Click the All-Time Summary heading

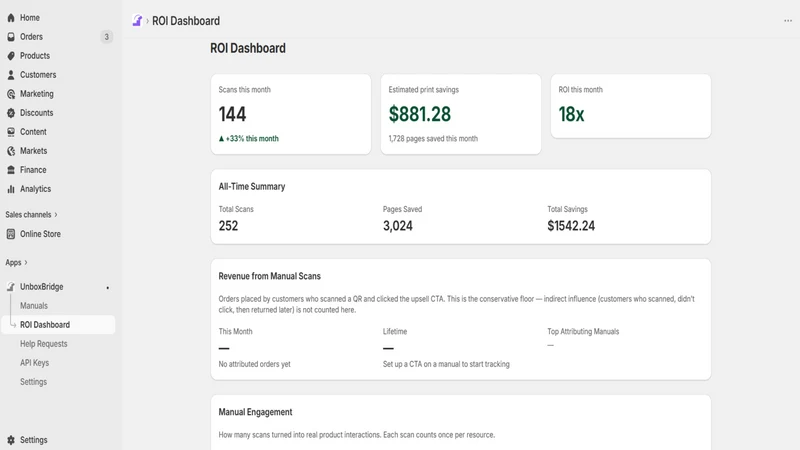tap(252, 187)
